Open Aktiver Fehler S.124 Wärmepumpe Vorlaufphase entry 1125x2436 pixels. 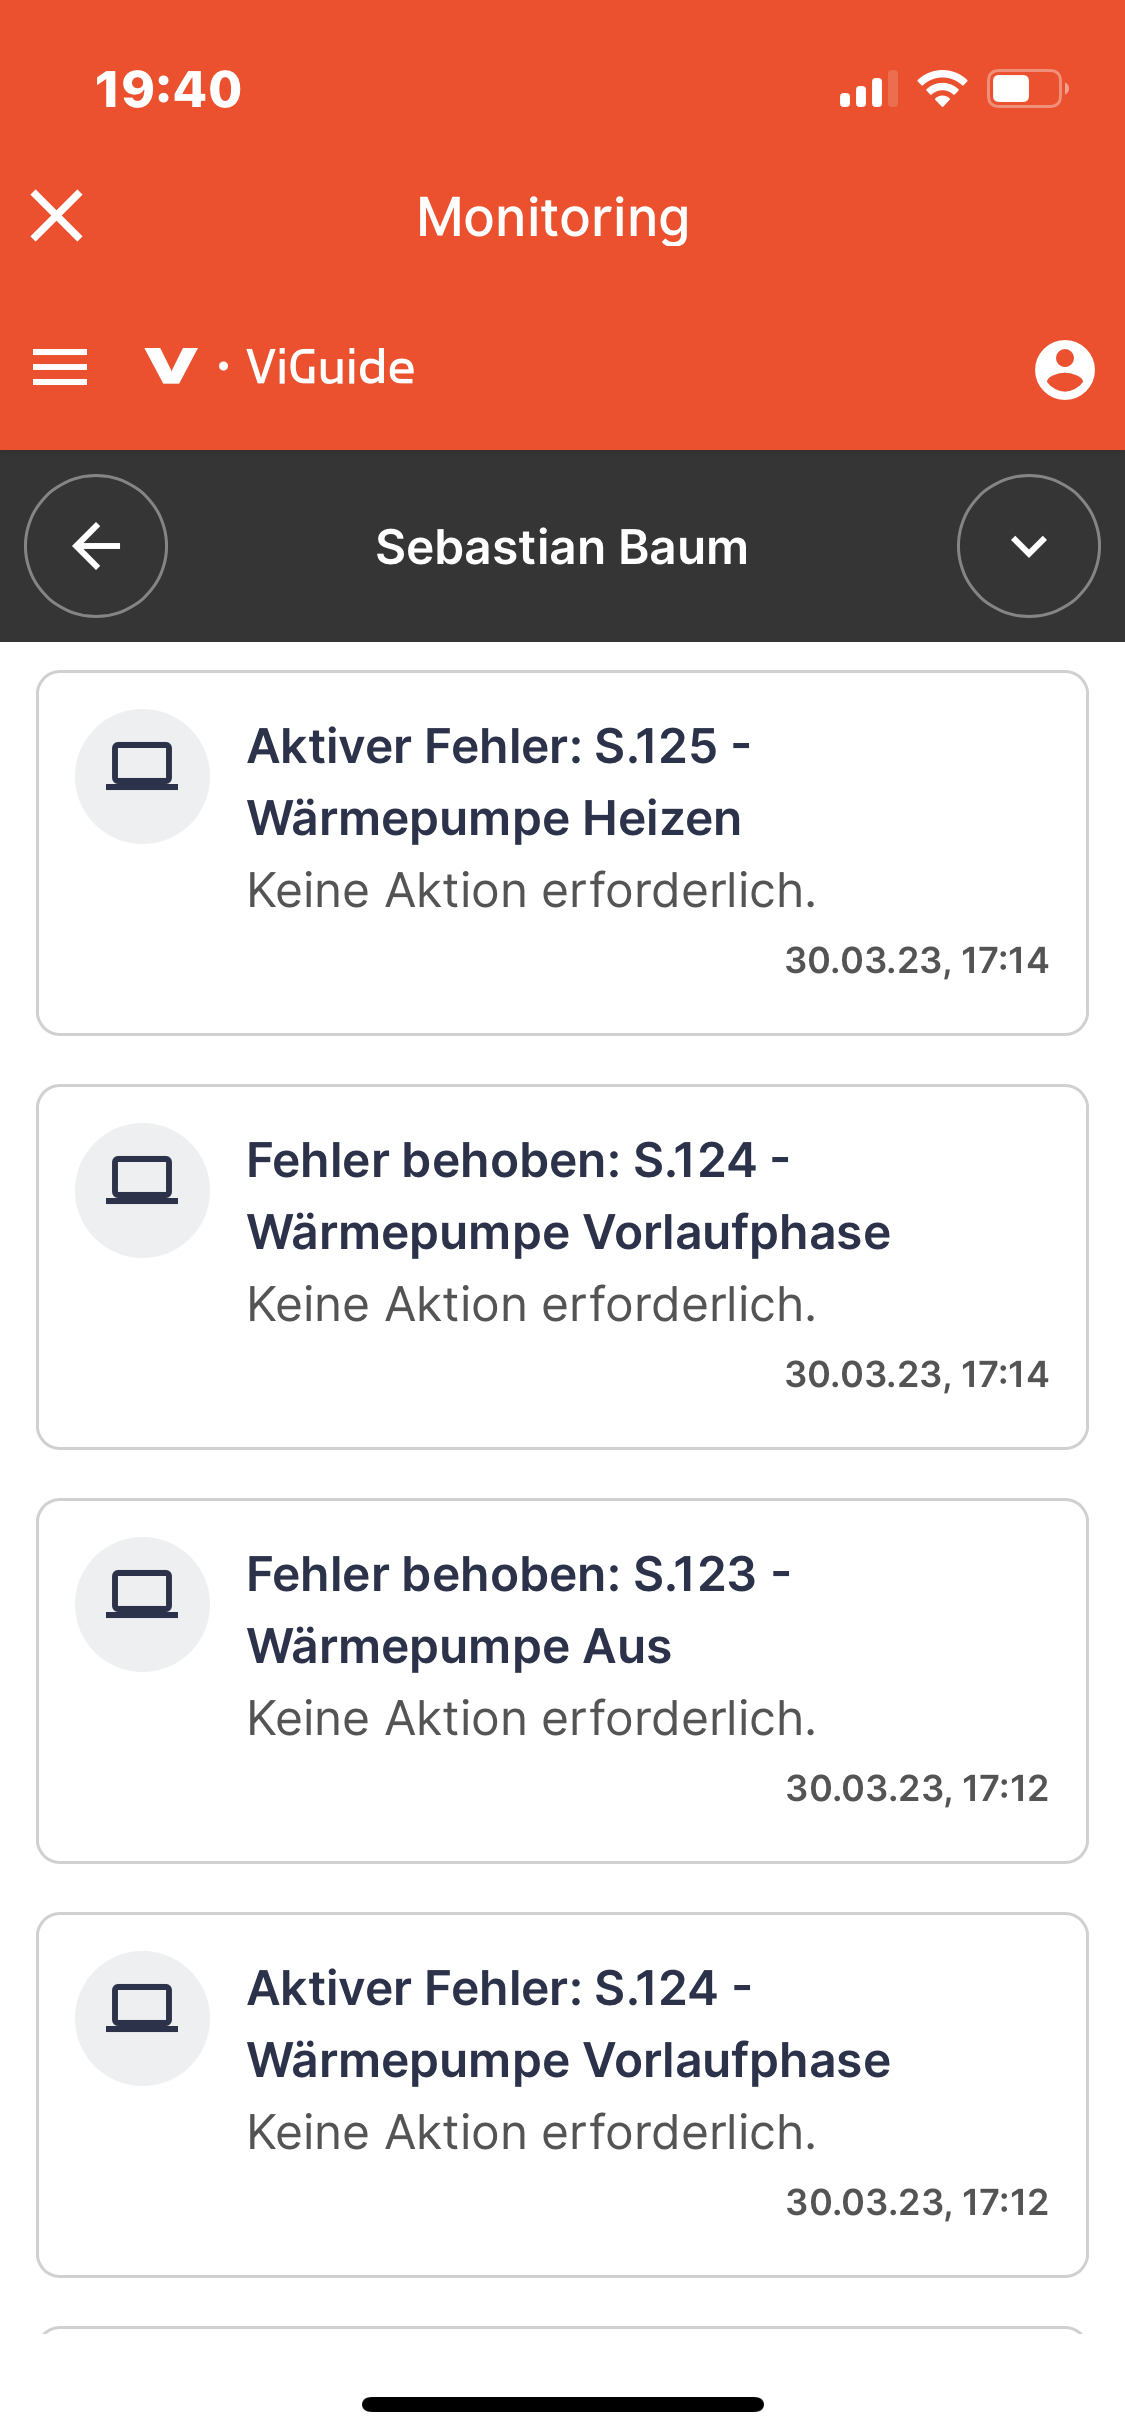coord(562,2095)
